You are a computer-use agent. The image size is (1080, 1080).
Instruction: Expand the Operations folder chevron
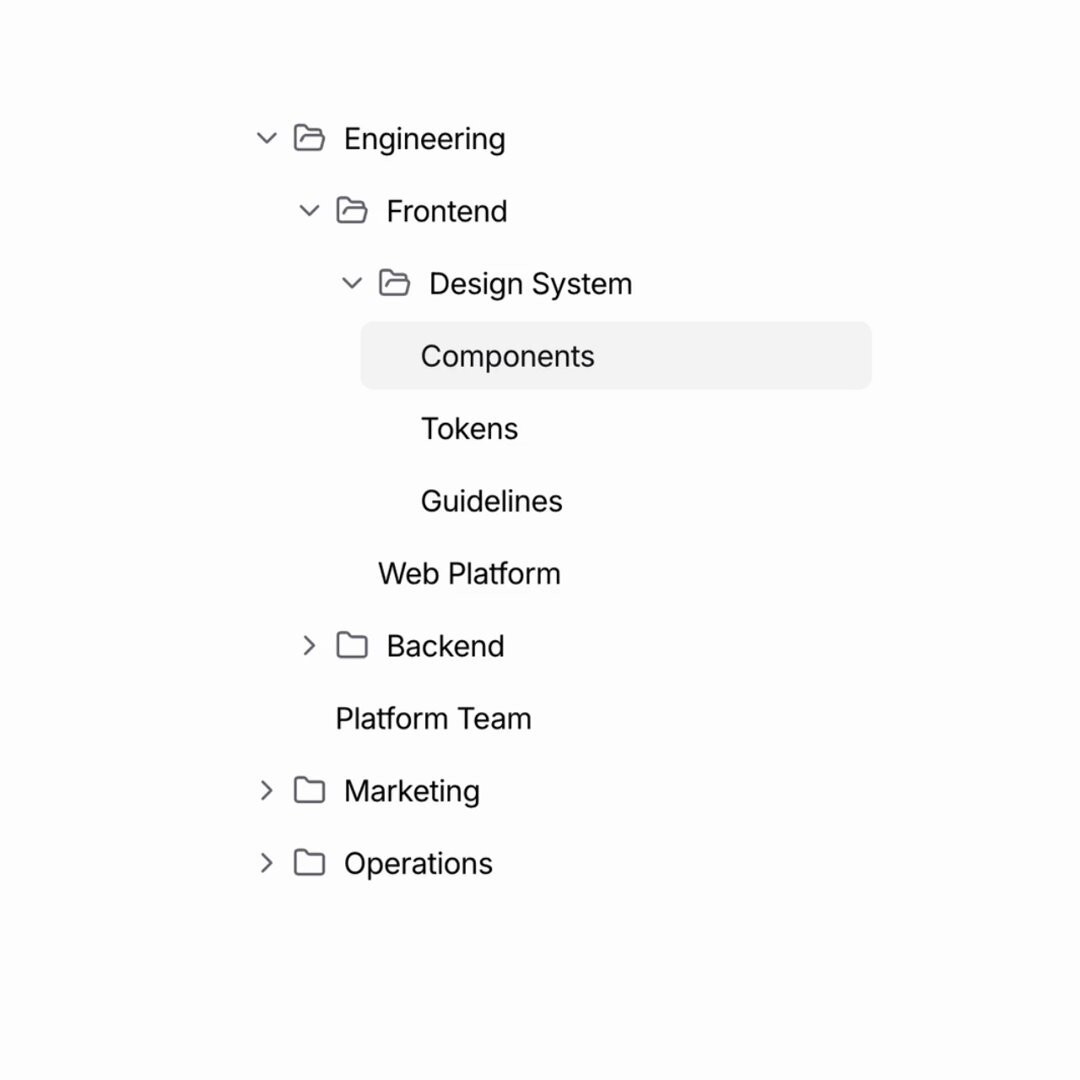tap(267, 862)
